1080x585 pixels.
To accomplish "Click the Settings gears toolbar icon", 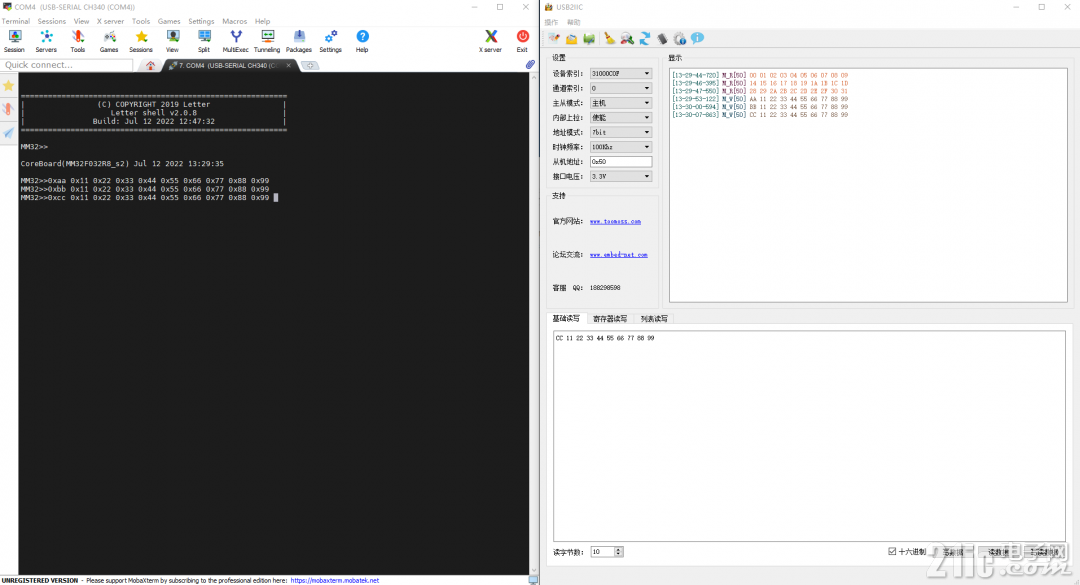I will 331,41.
